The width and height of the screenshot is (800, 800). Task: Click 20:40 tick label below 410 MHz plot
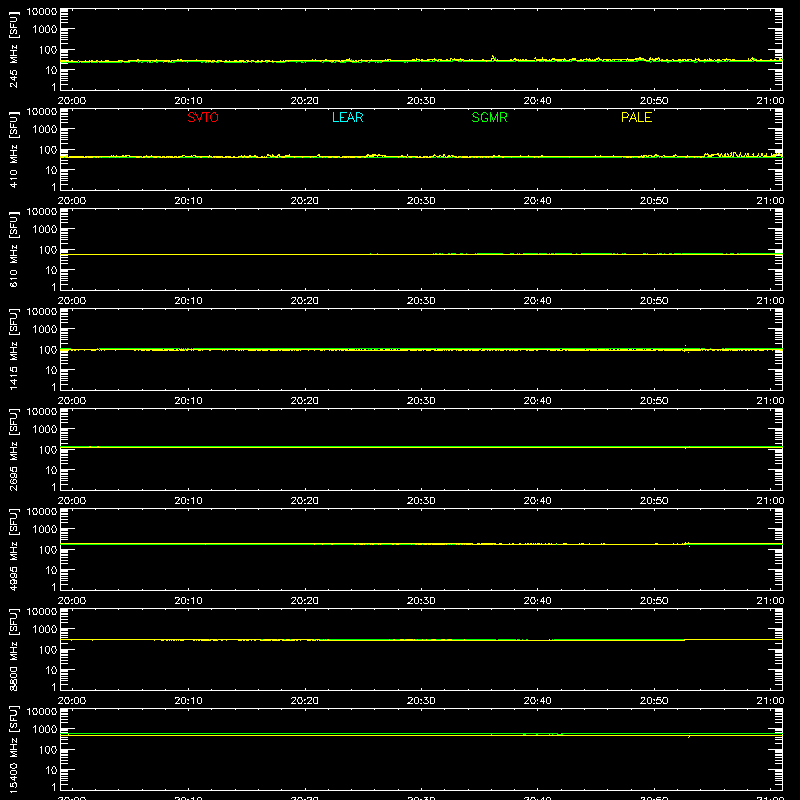click(537, 201)
